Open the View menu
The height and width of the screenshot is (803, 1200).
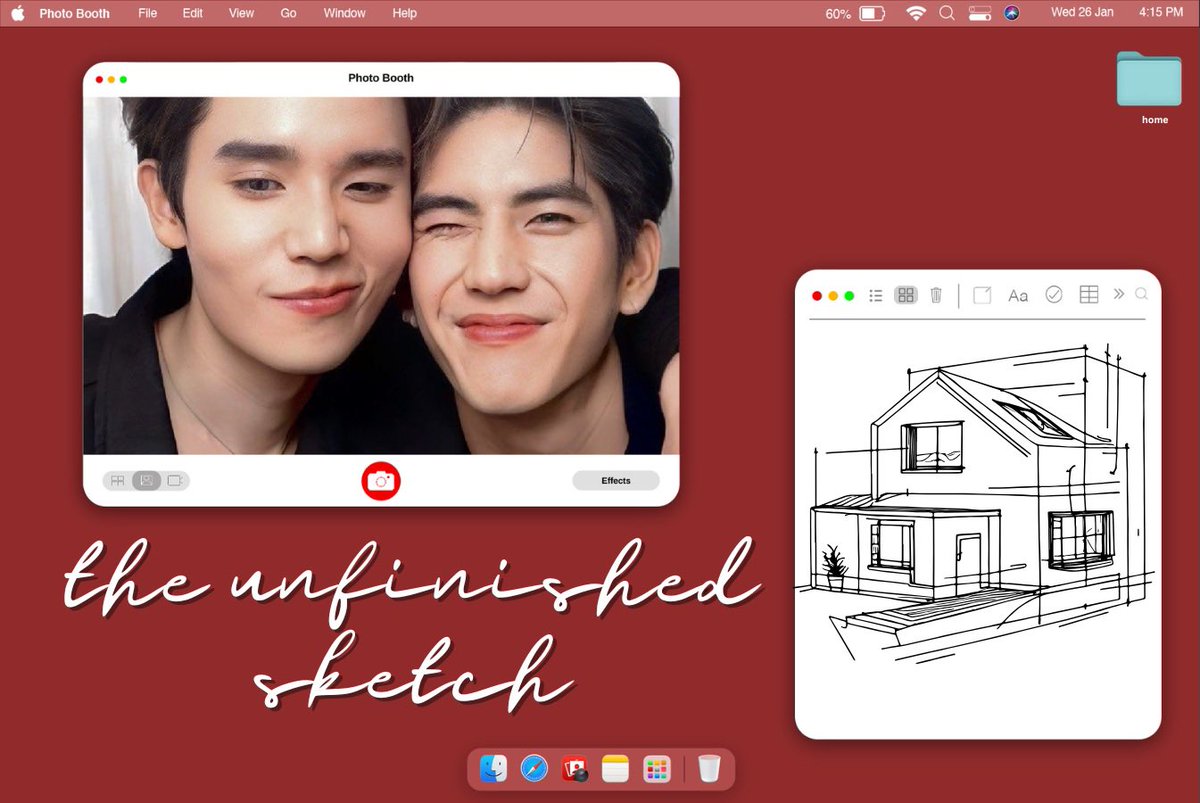point(241,14)
